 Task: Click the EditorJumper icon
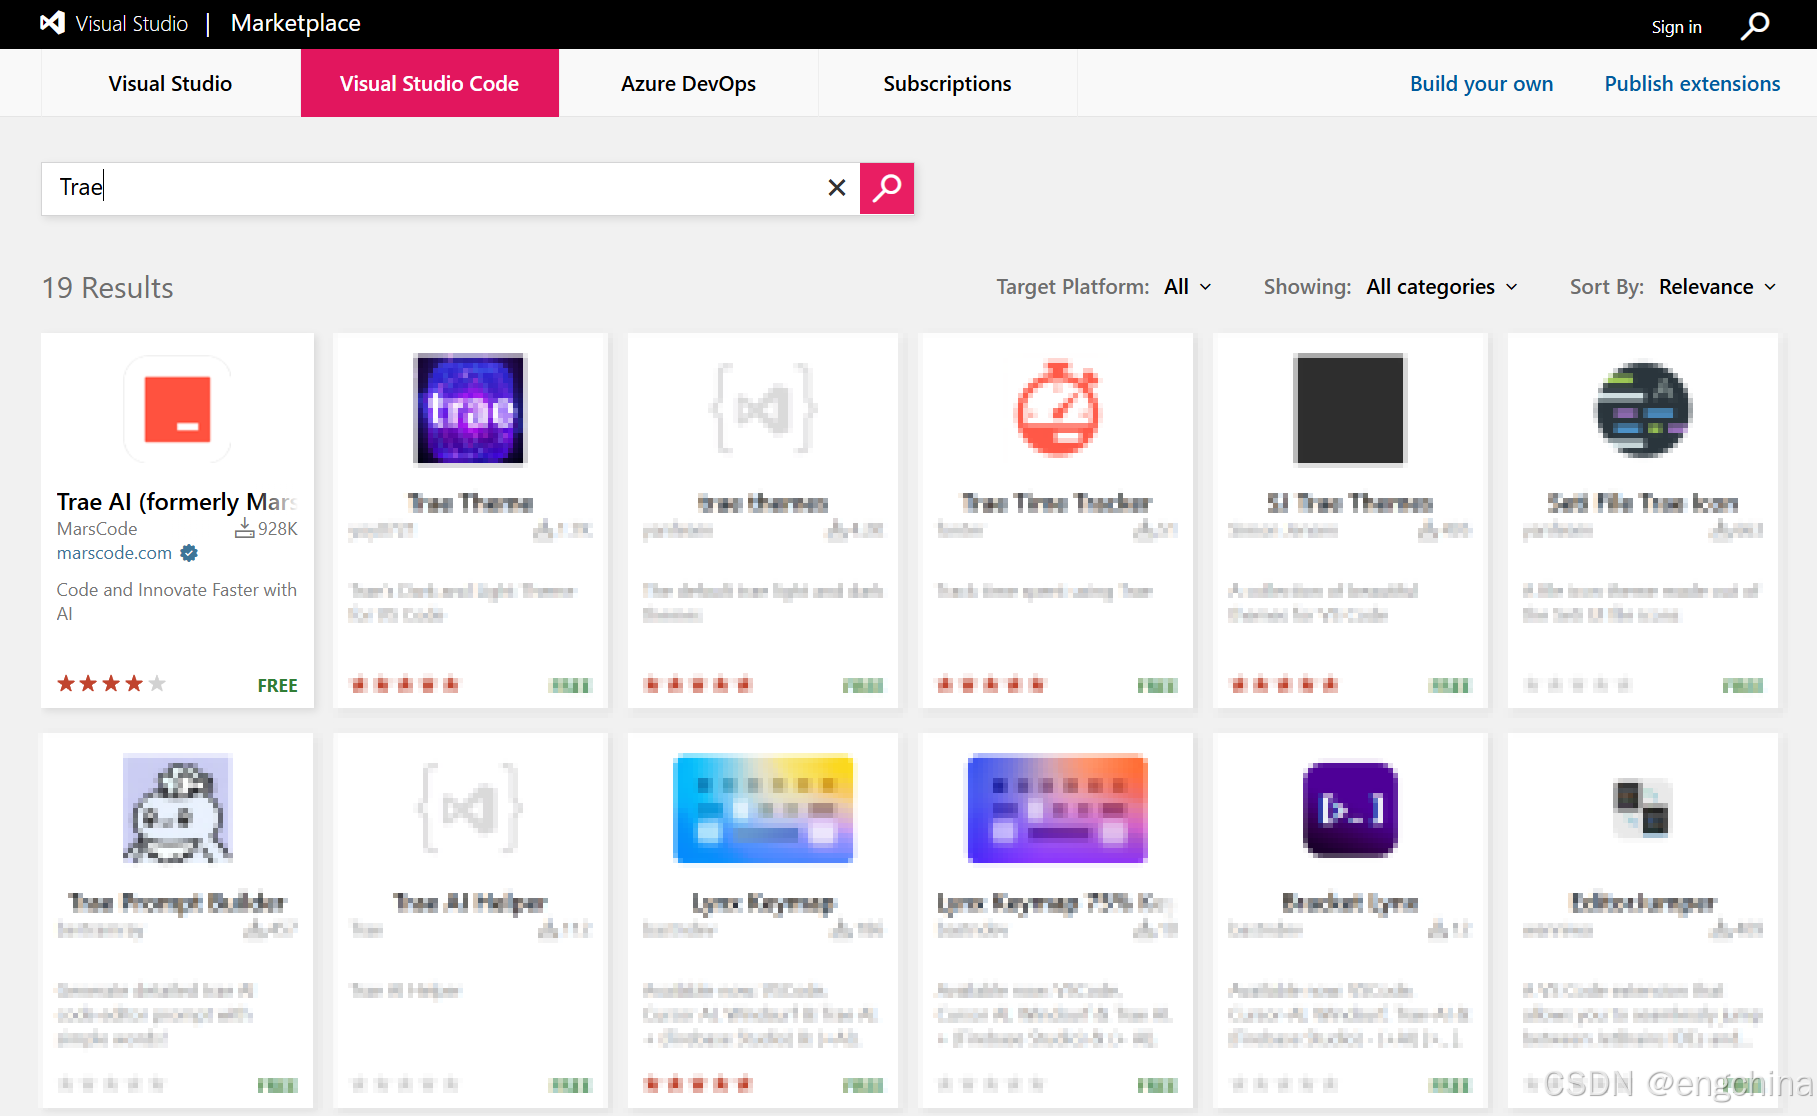[1642, 809]
